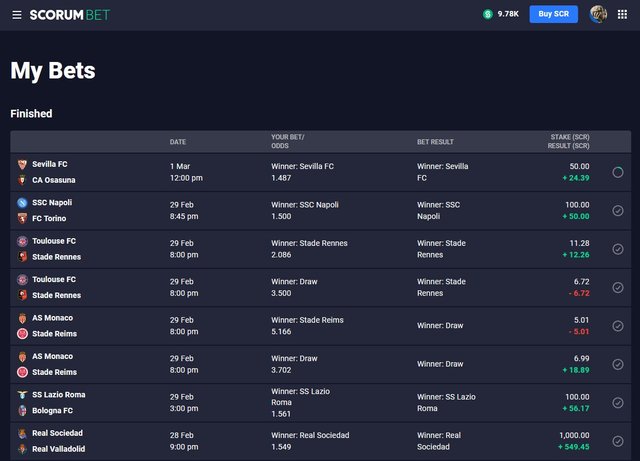Click the Buy SCR button
640x461 pixels.
pyautogui.click(x=553, y=14)
